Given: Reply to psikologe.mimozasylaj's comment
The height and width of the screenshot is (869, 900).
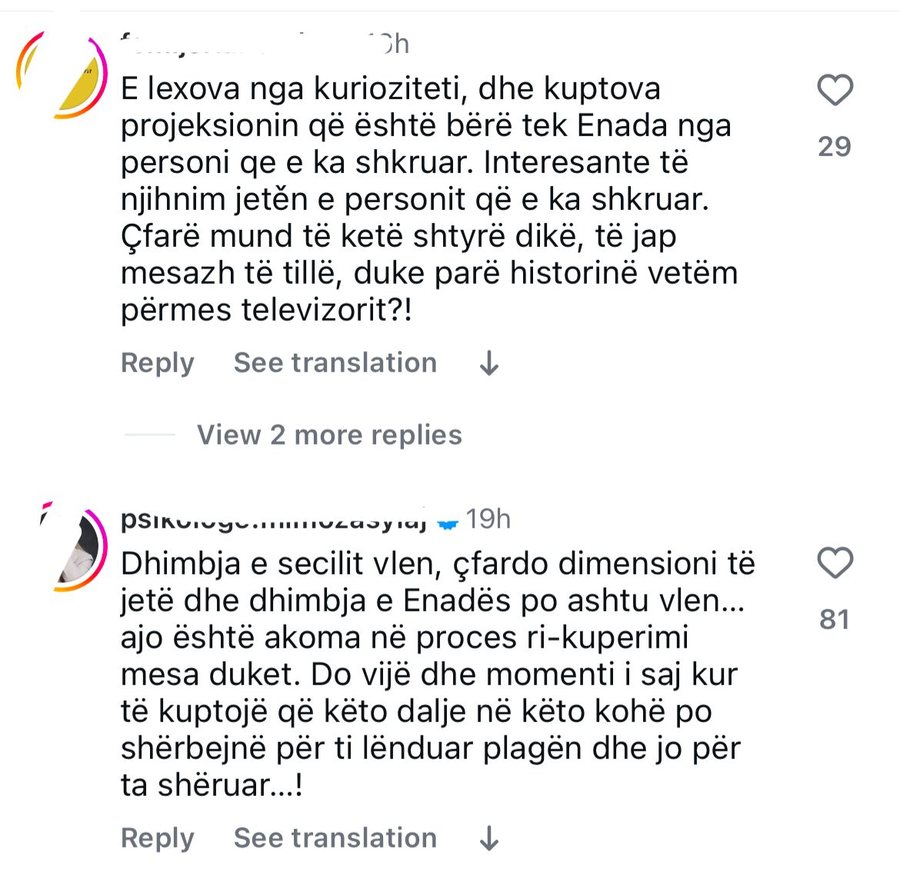Looking at the screenshot, I should click(156, 838).
